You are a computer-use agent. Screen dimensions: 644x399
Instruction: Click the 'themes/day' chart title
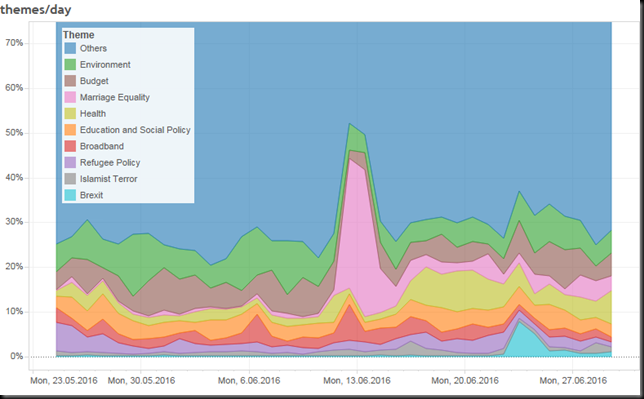[36, 9]
